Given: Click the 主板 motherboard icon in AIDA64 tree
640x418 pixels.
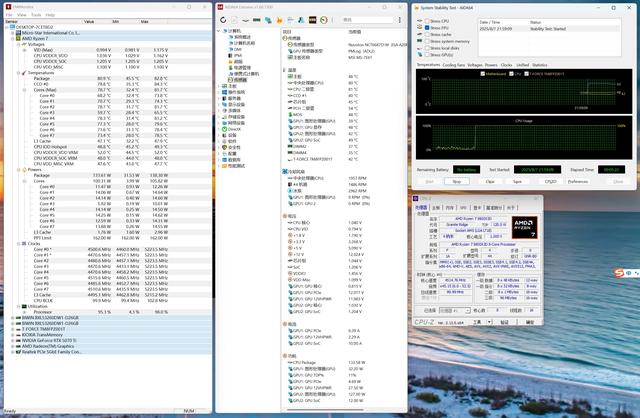Looking at the screenshot, I should (224, 86).
